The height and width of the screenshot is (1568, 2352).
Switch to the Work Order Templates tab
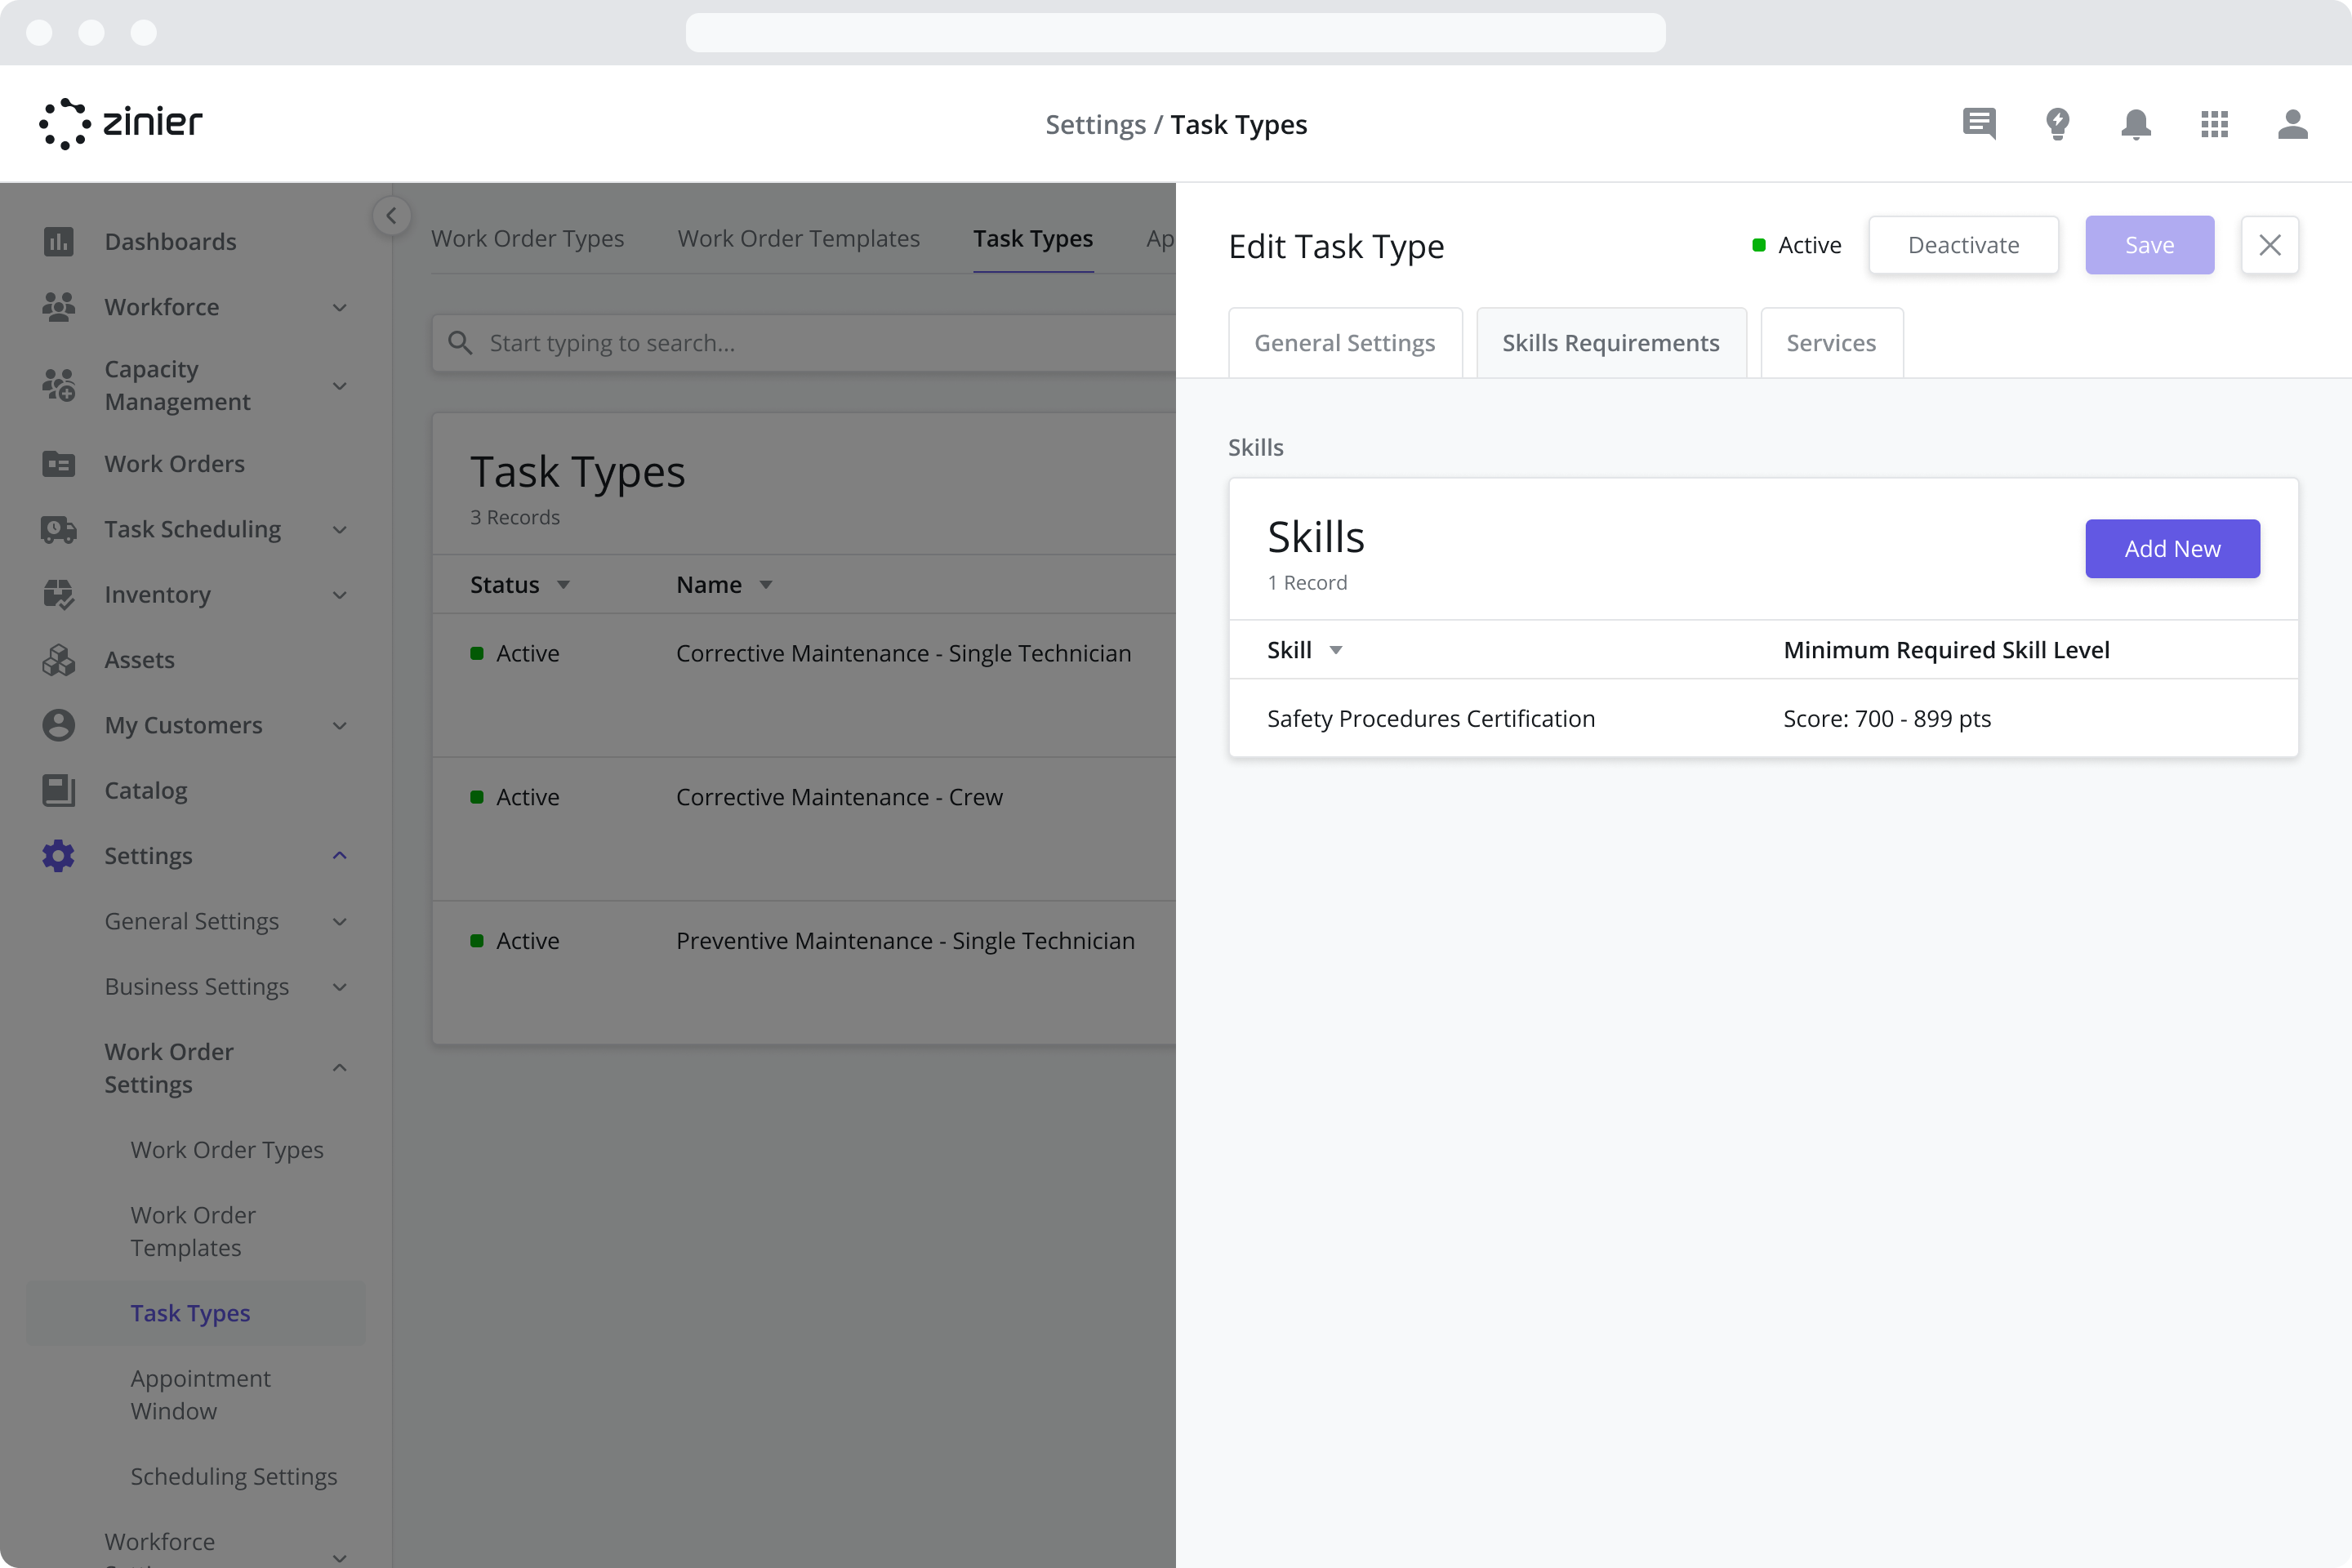[799, 238]
